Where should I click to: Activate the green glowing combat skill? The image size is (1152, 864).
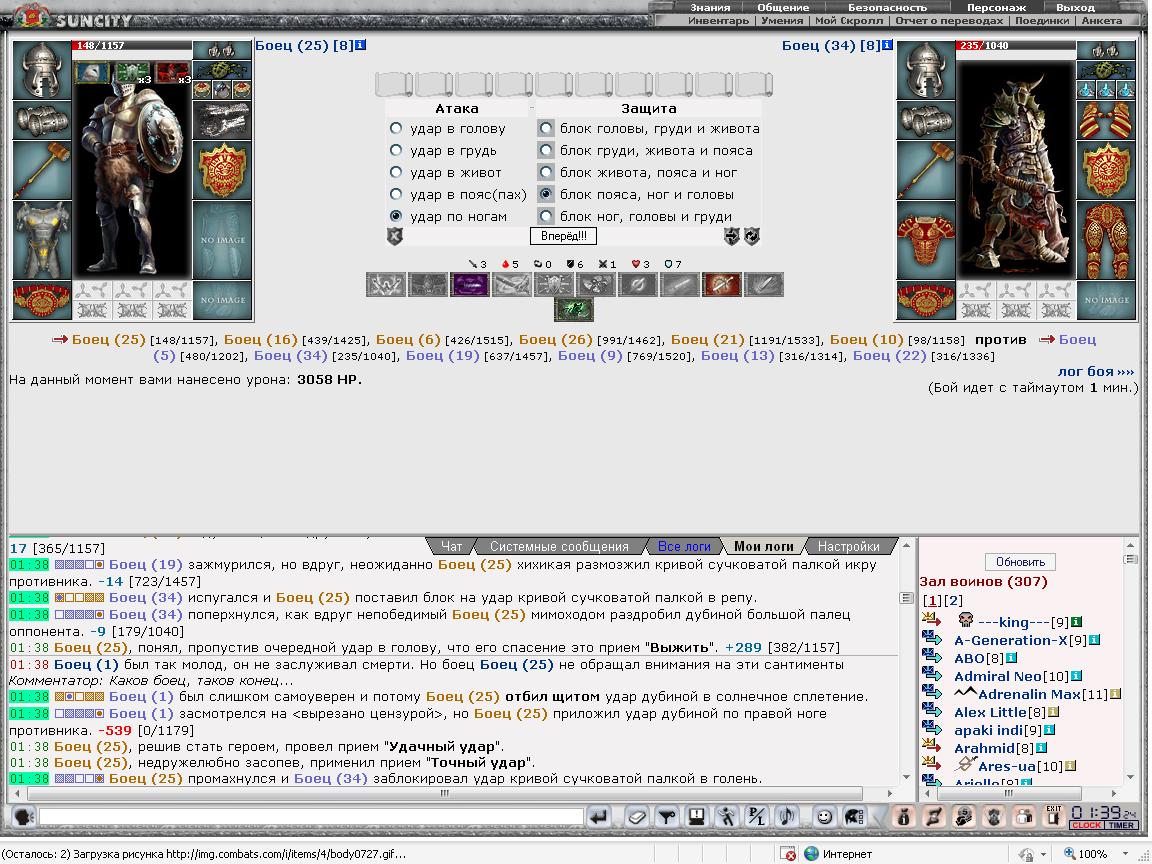573,309
